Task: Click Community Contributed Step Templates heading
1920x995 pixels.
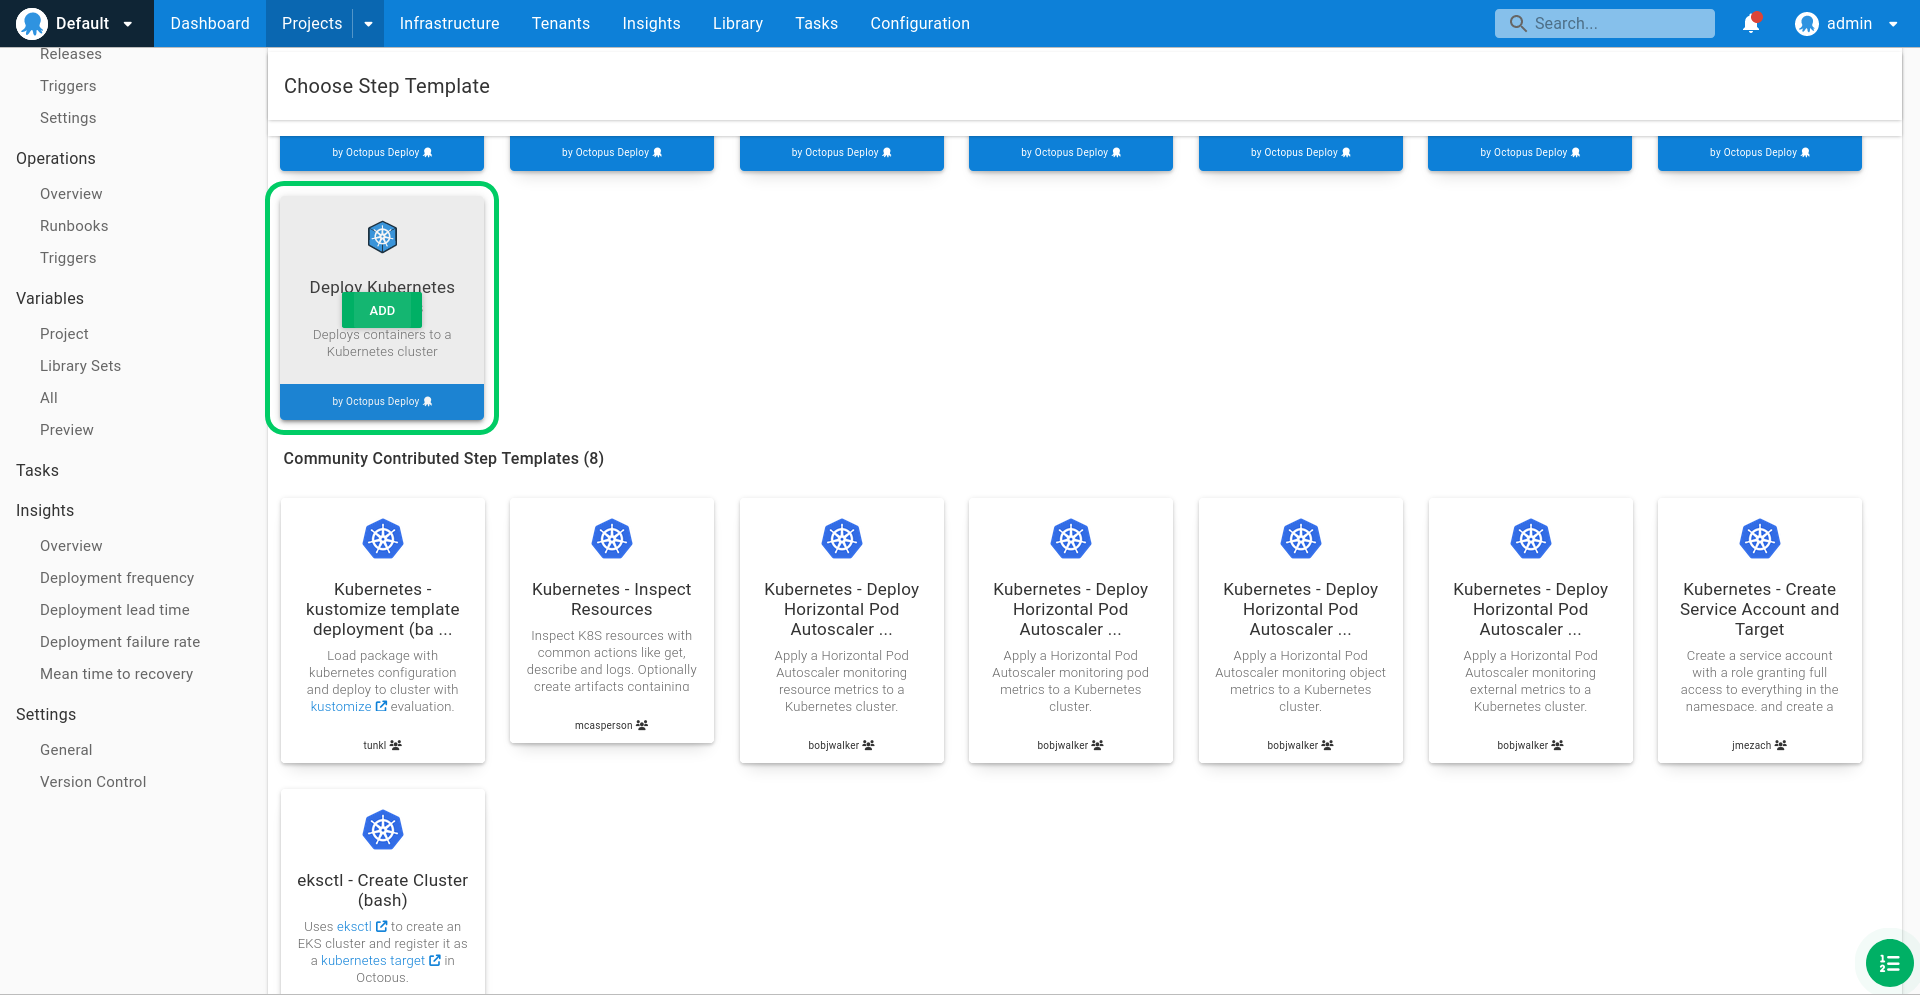Action: pyautogui.click(x=444, y=458)
